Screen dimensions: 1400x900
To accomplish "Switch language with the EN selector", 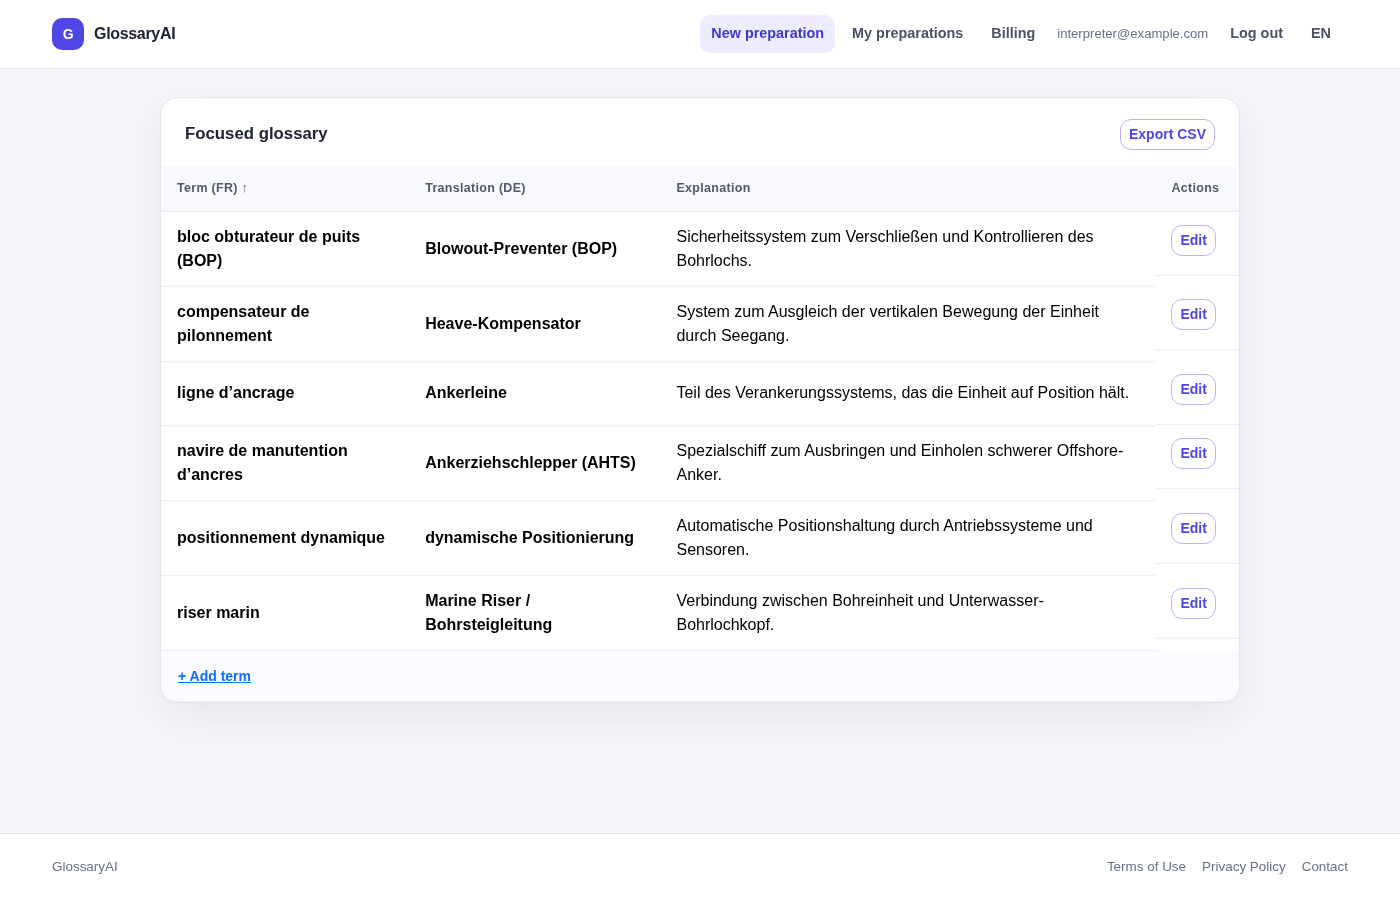I will point(1321,34).
